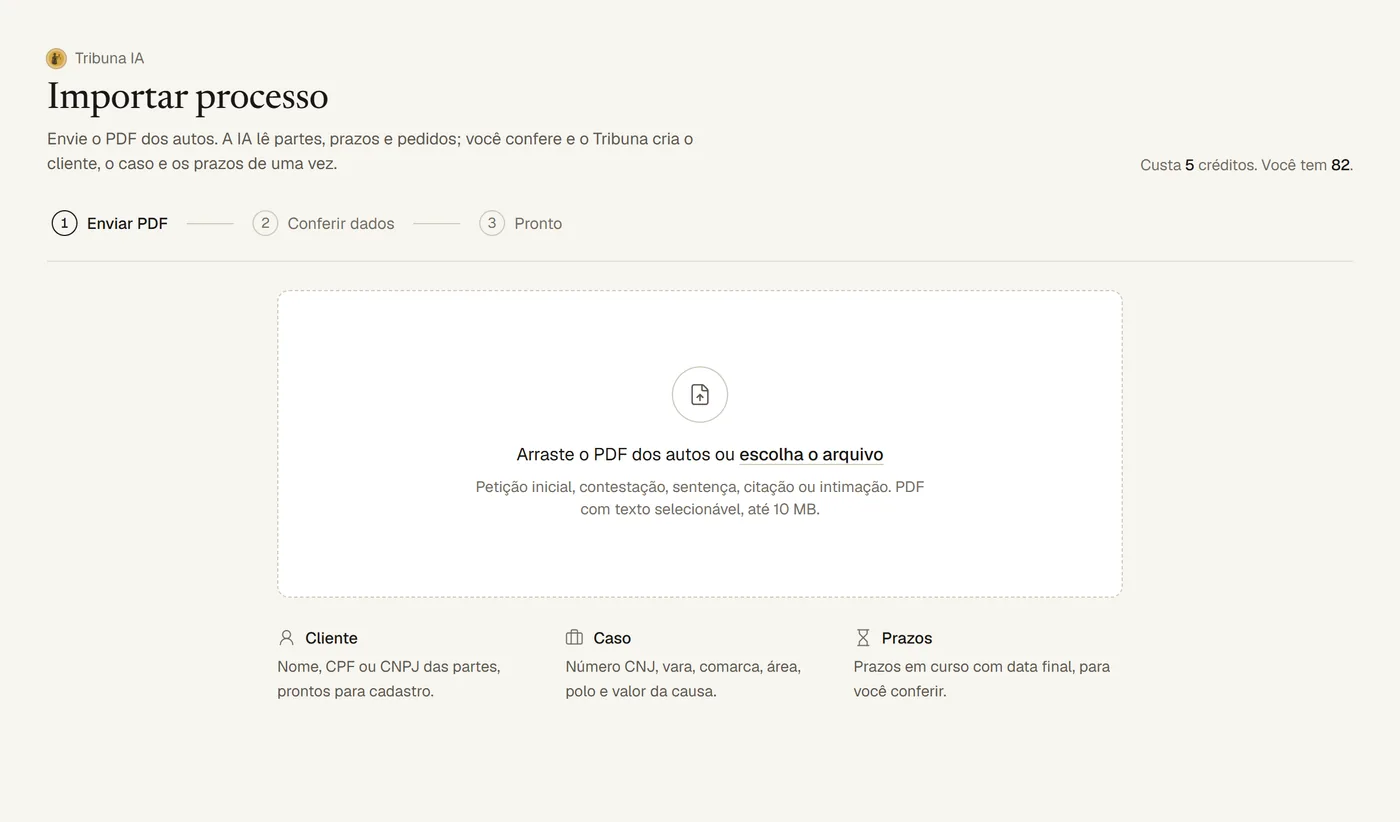This screenshot has width=1400, height=822.
Task: Click the 'Prazos em curso com data final' description
Action: pos(982,679)
